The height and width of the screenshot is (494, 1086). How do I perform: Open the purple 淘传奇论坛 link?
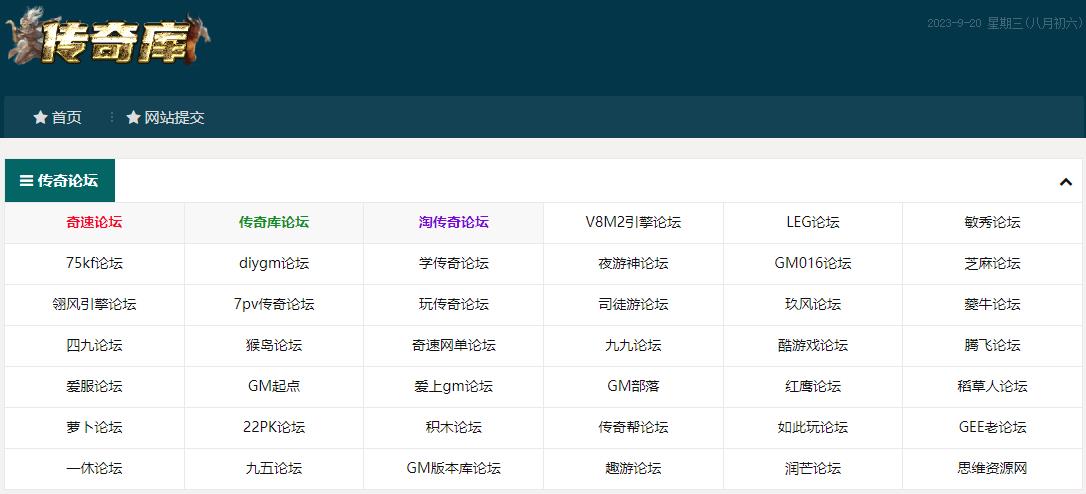(x=454, y=222)
